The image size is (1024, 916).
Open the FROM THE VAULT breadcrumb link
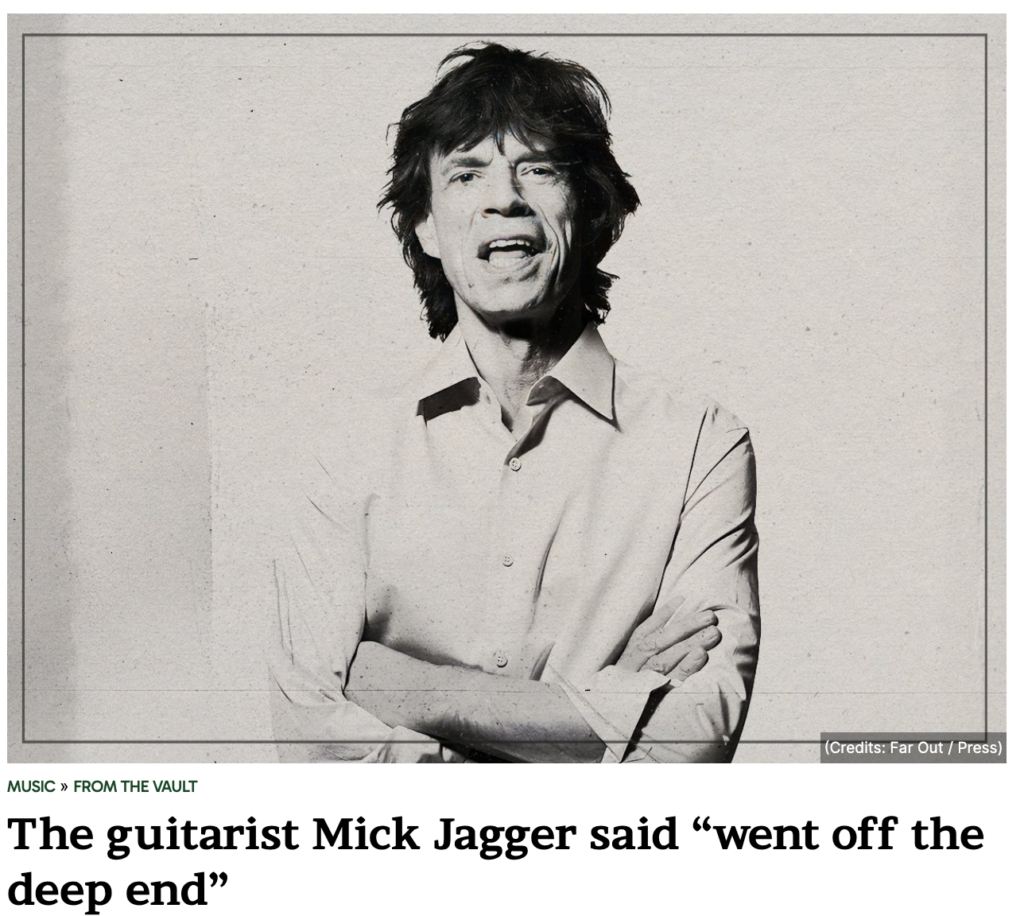click(135, 786)
